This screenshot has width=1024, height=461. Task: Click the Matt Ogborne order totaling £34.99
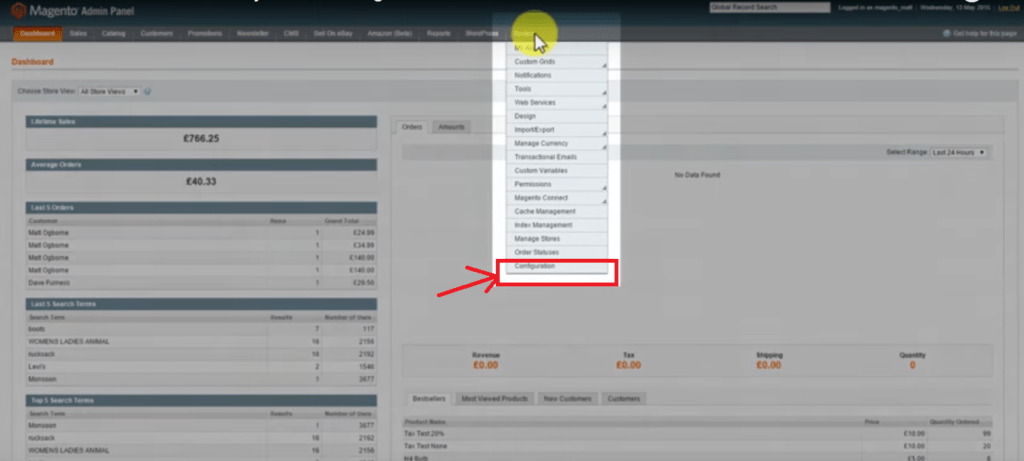[x=201, y=246]
